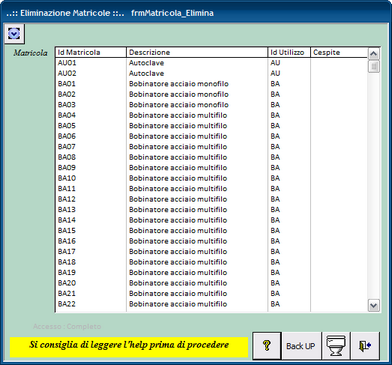Click the Matricola label
The height and width of the screenshot is (365, 392).
click(x=30, y=53)
